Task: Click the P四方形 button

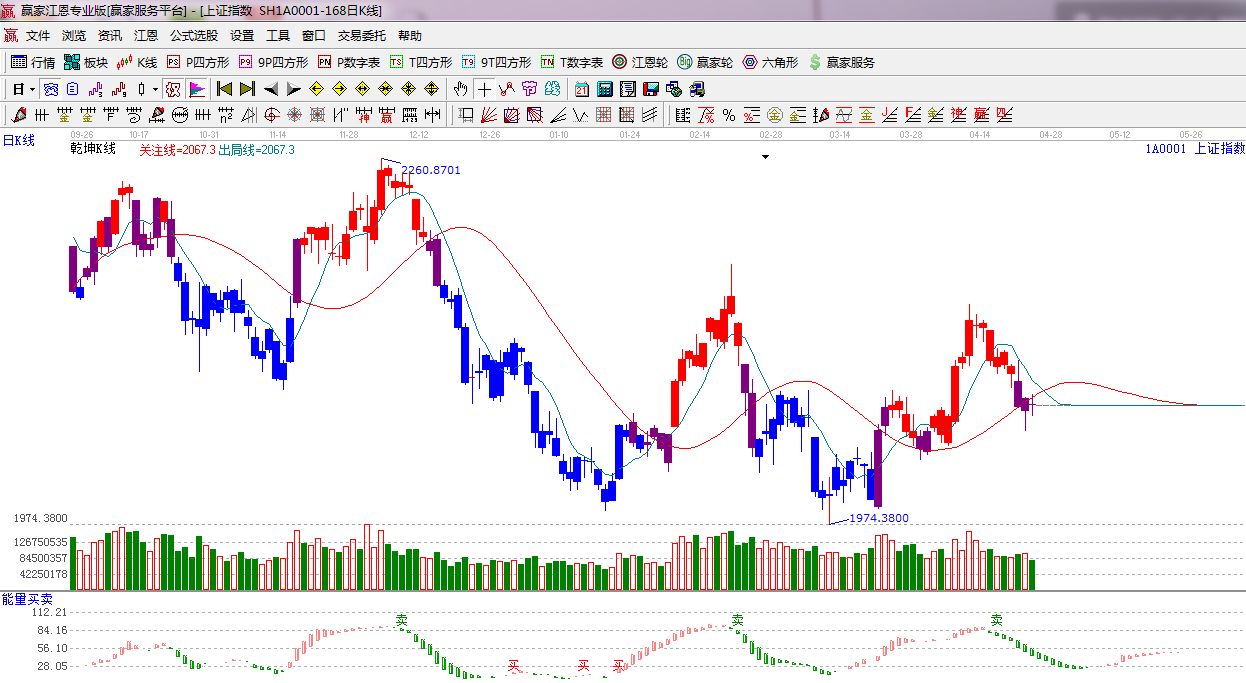Action: [x=198, y=62]
